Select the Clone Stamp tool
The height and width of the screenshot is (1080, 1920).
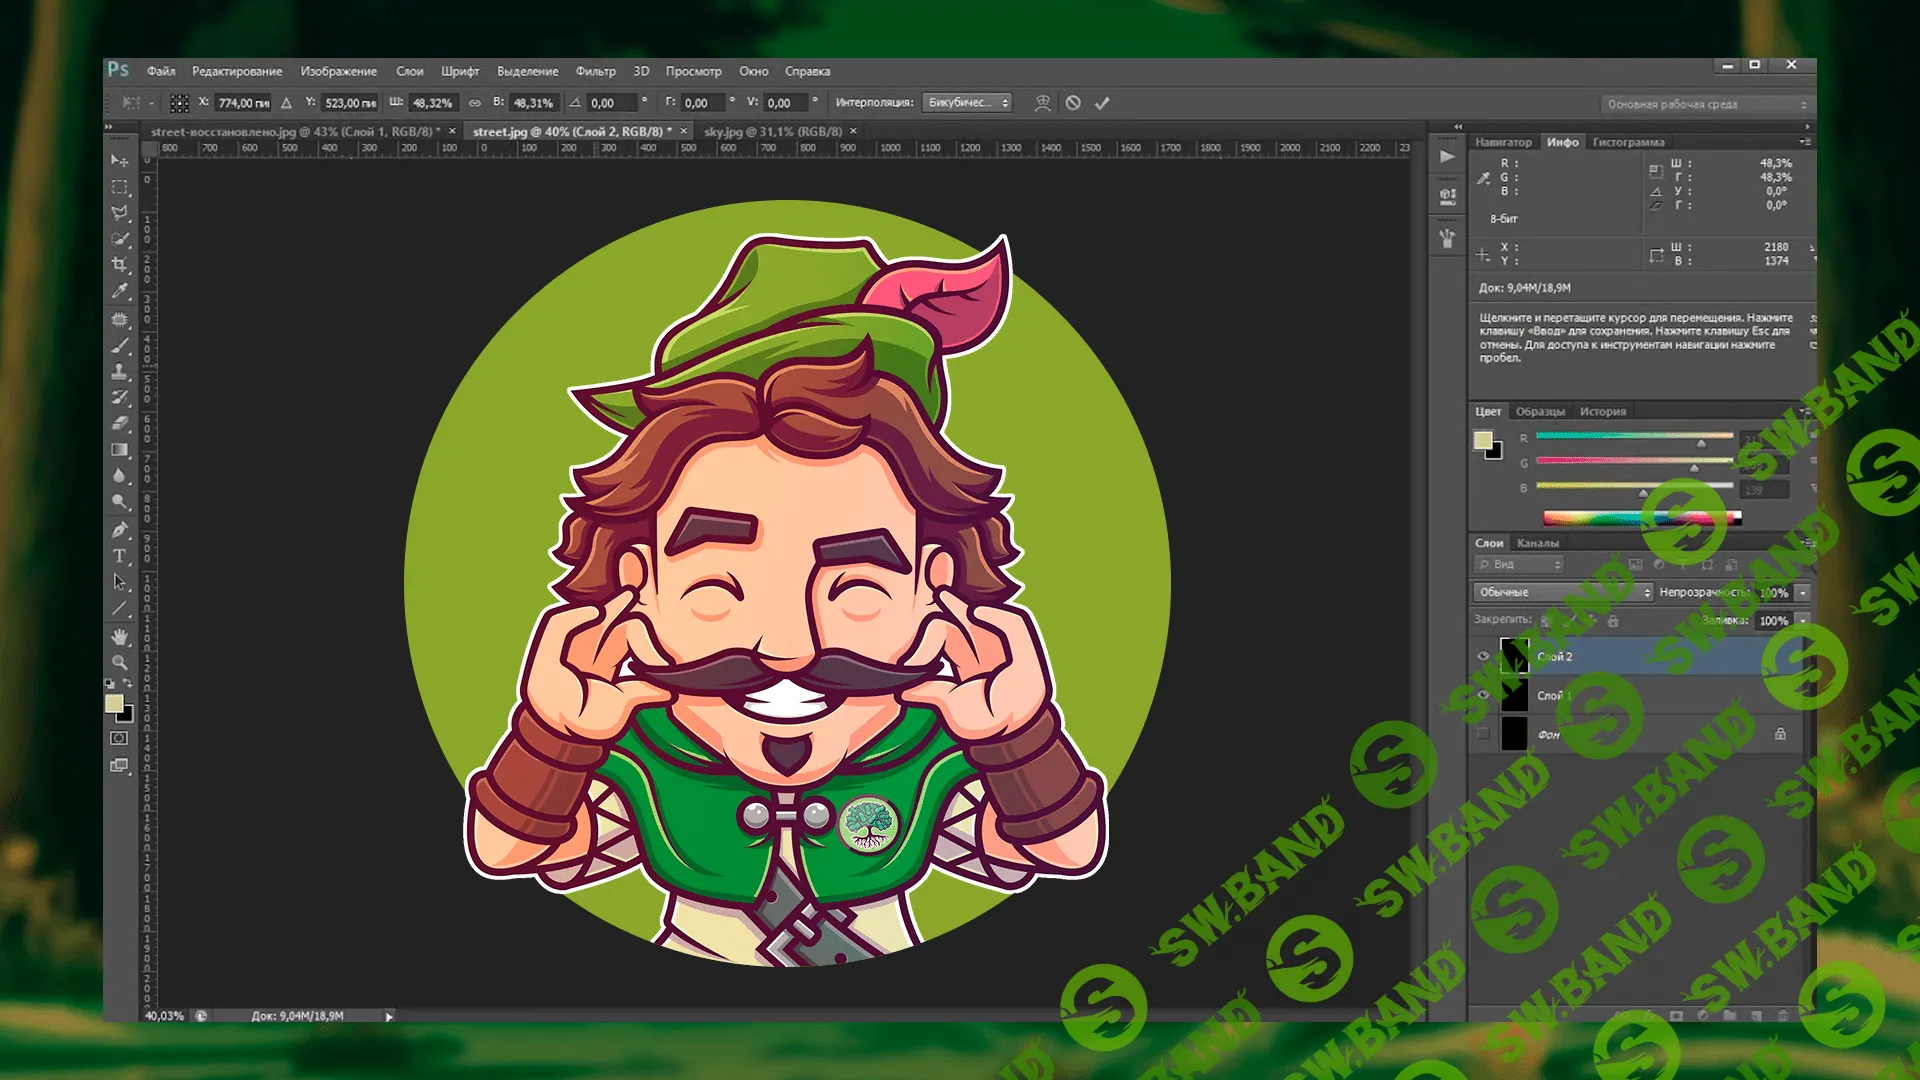pyautogui.click(x=120, y=371)
